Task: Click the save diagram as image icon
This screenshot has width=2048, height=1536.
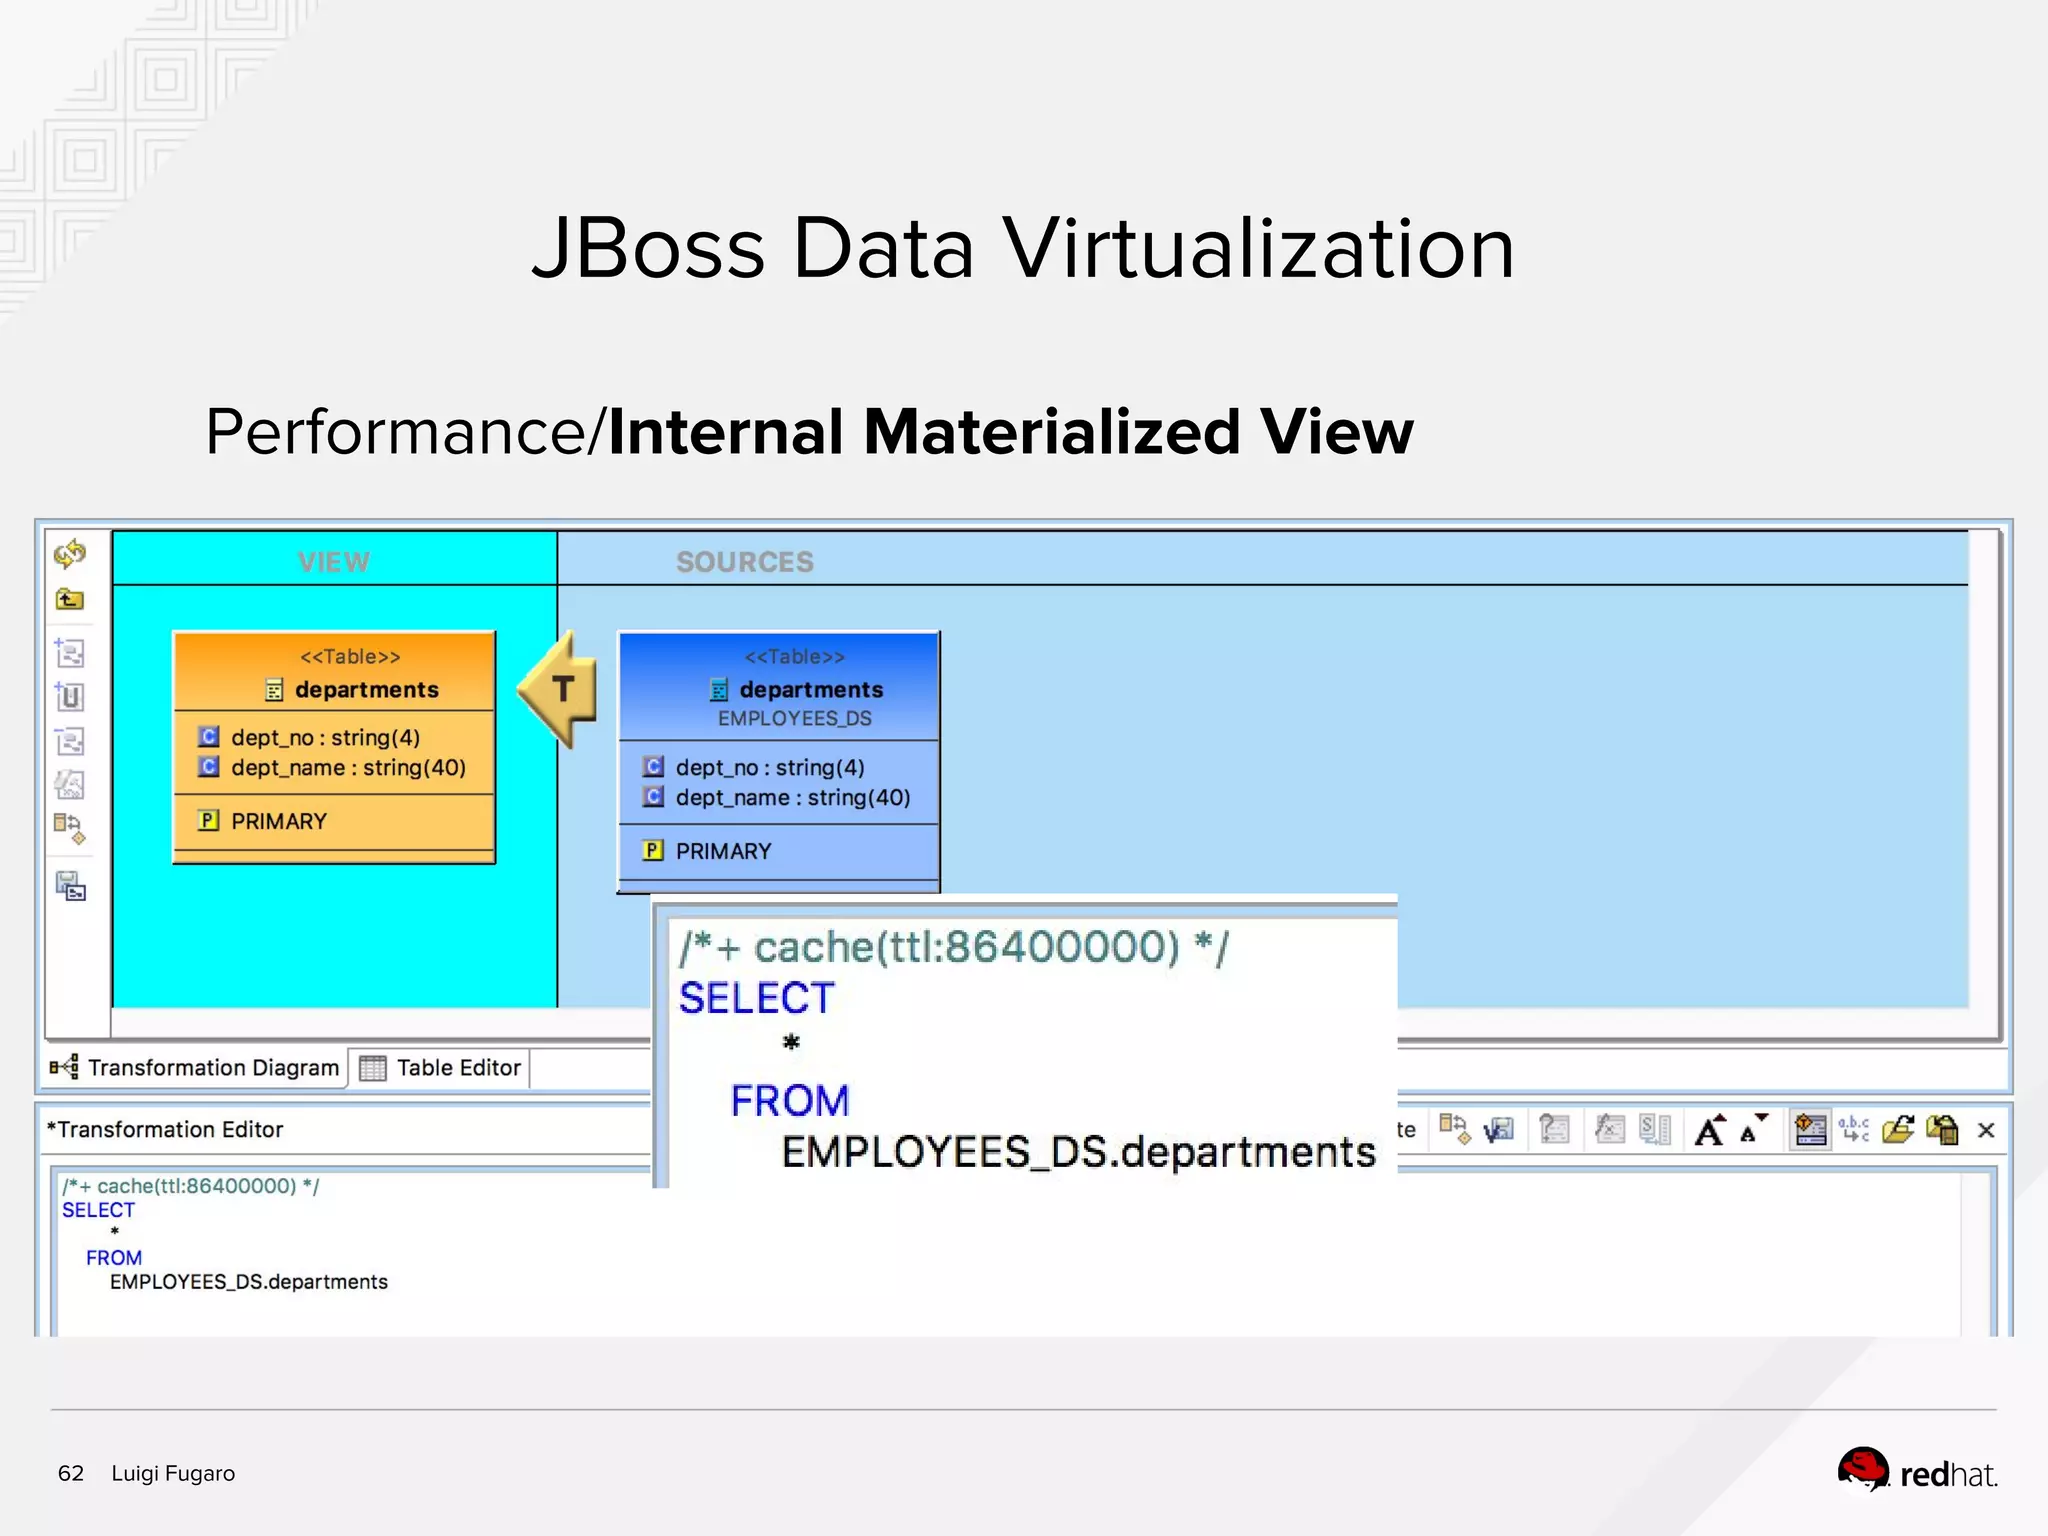Action: coord(70,886)
